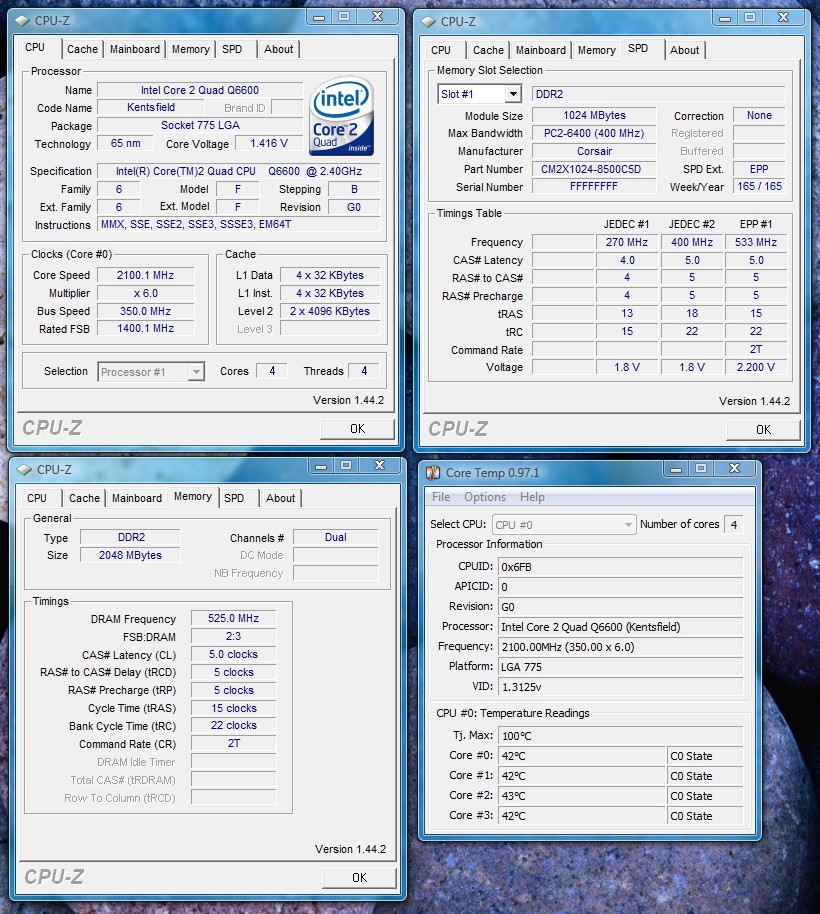Screen dimensions: 820x914
Task: Click the Manufacturer value Corsair
Action: [594, 152]
